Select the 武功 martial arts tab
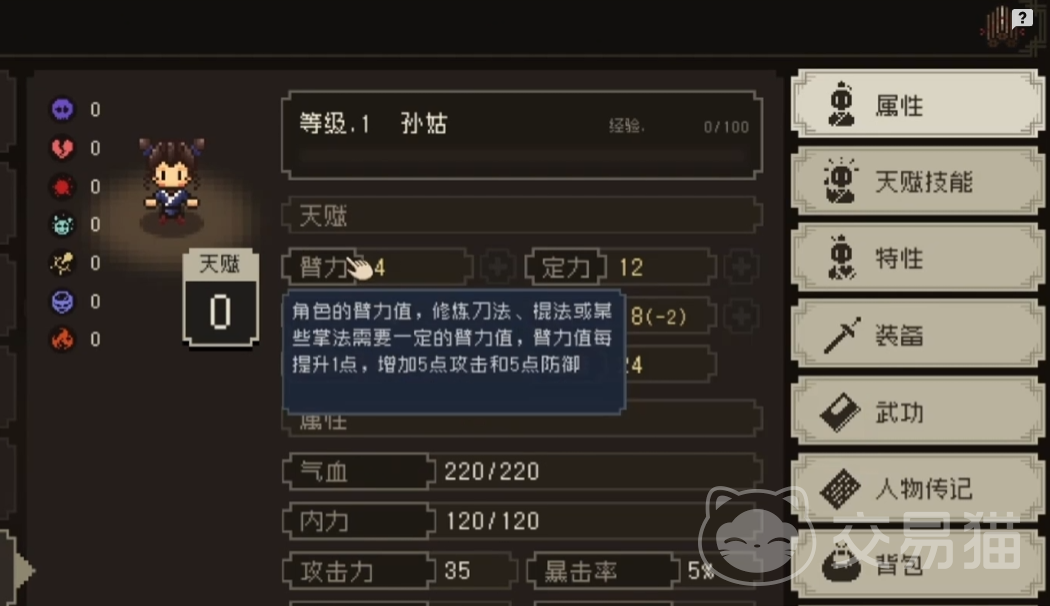This screenshot has height=606, width=1050. pos(917,412)
